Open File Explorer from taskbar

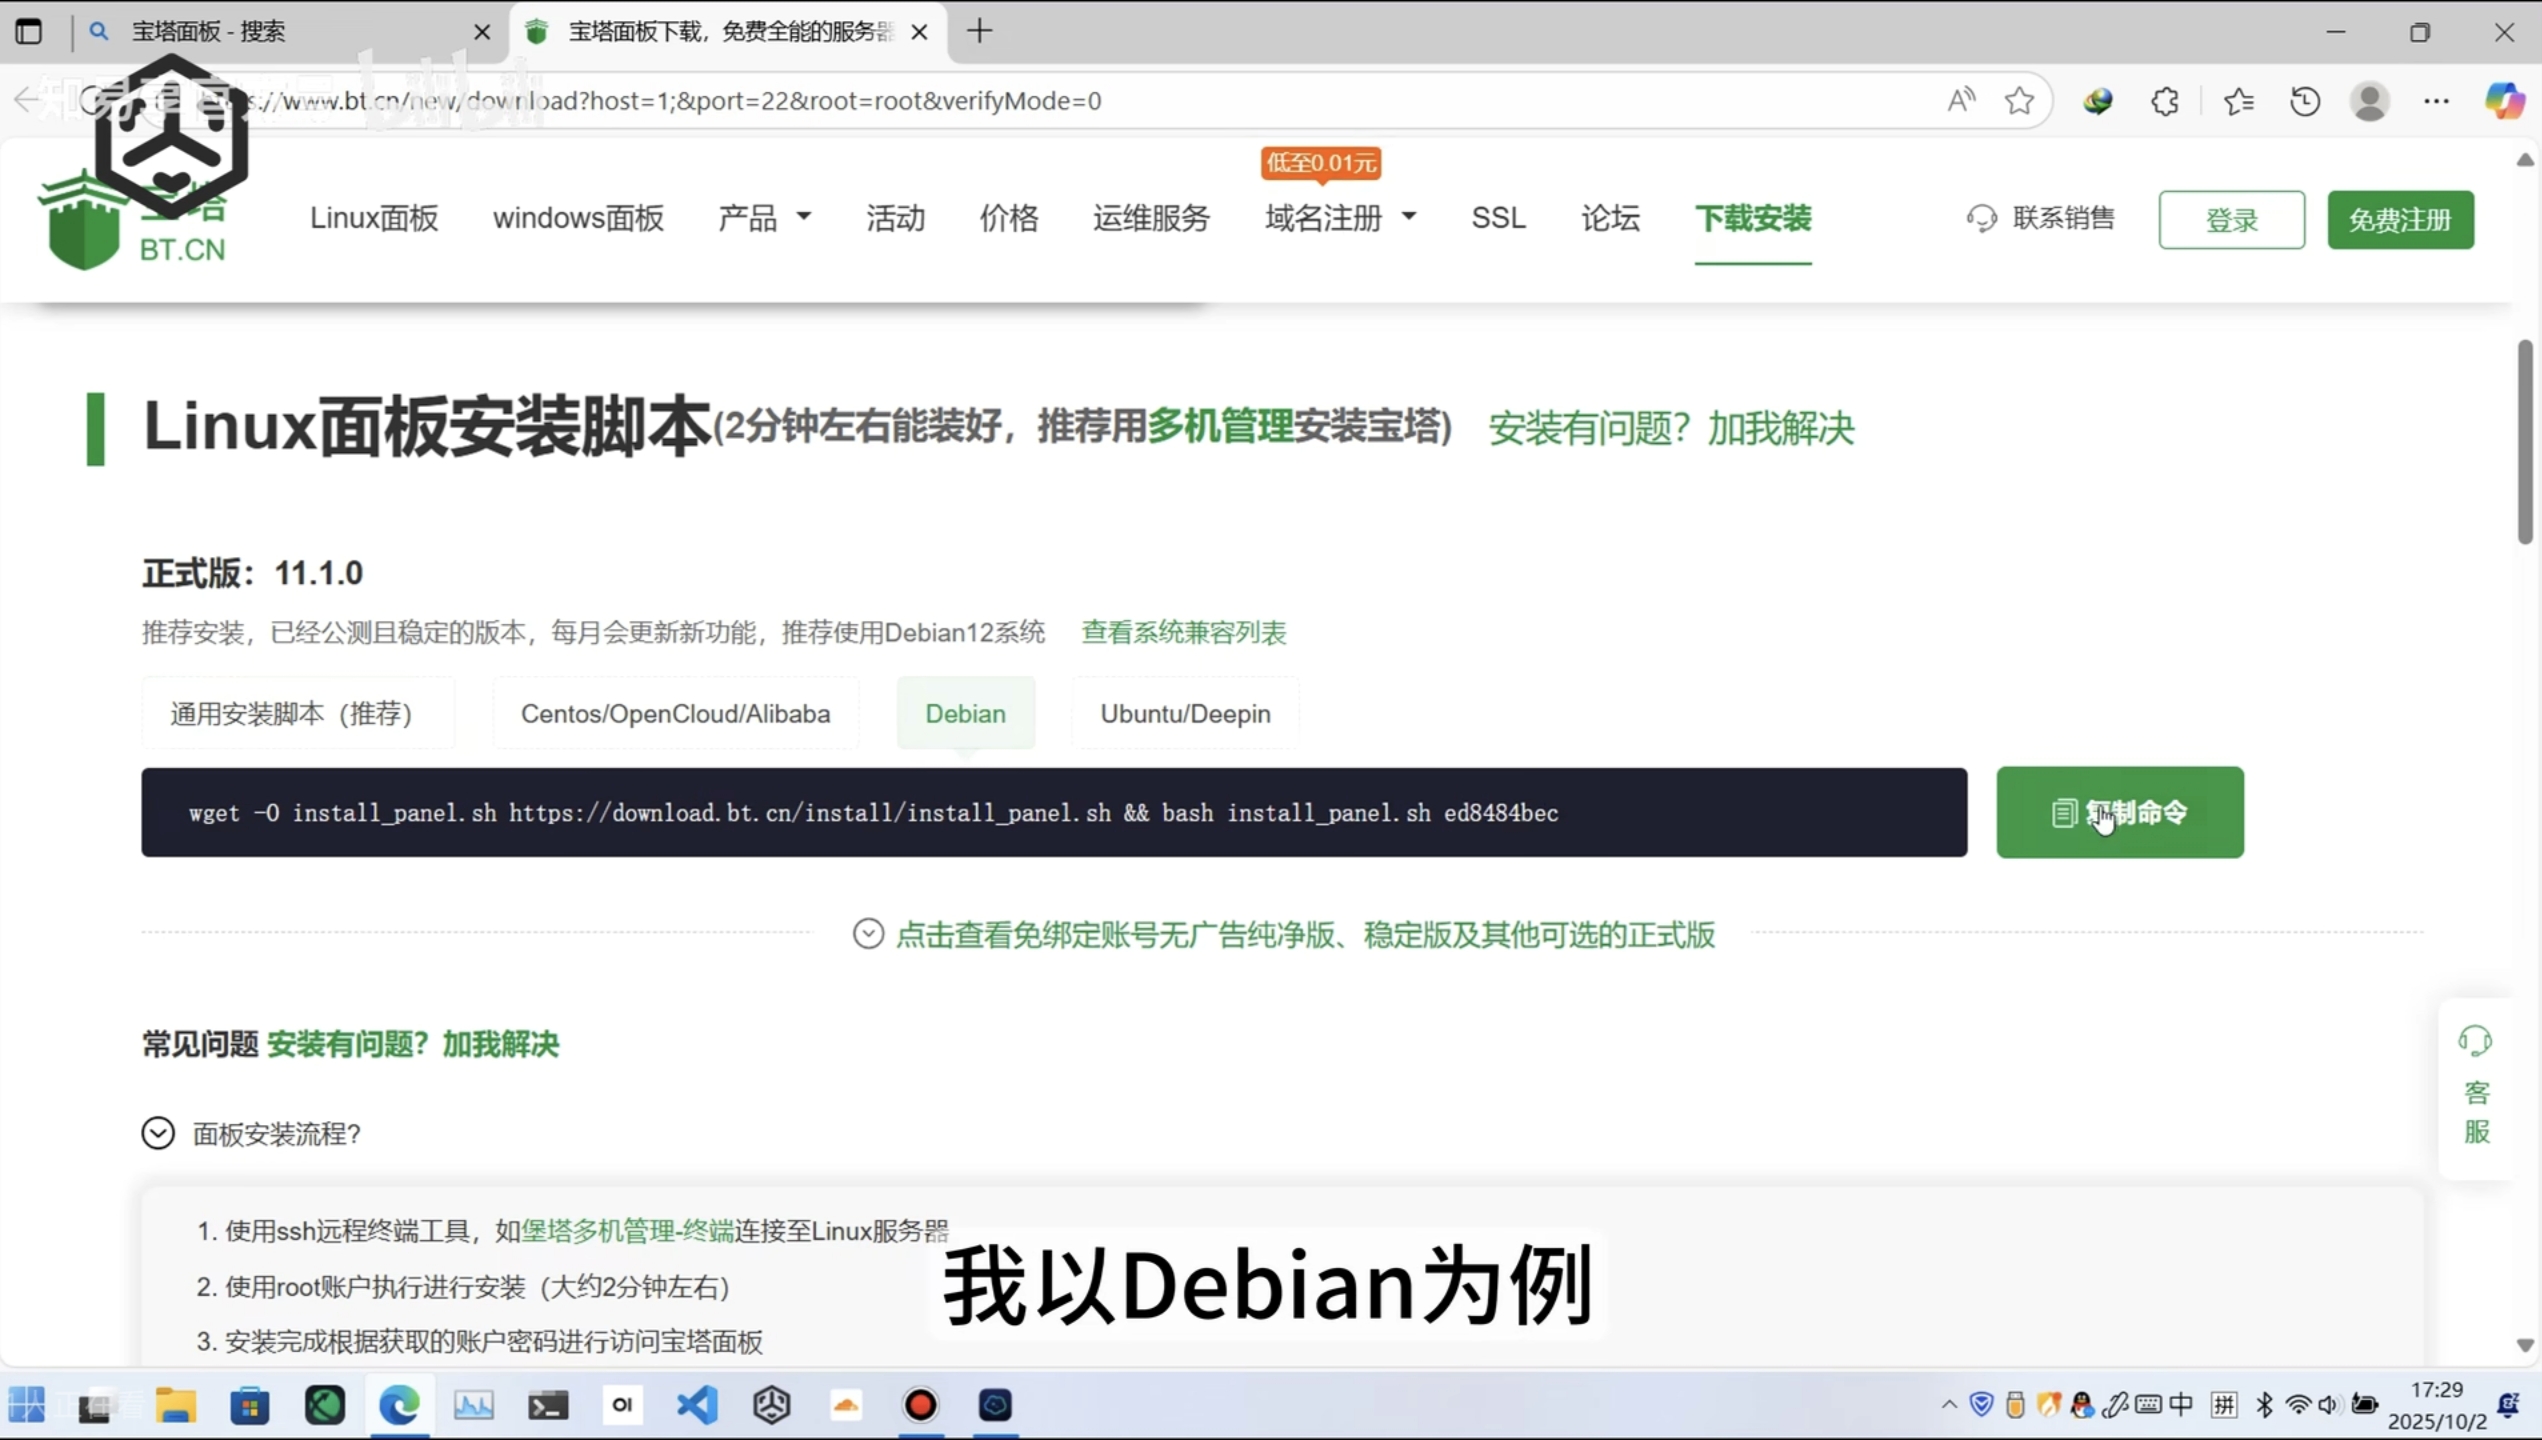(x=175, y=1405)
